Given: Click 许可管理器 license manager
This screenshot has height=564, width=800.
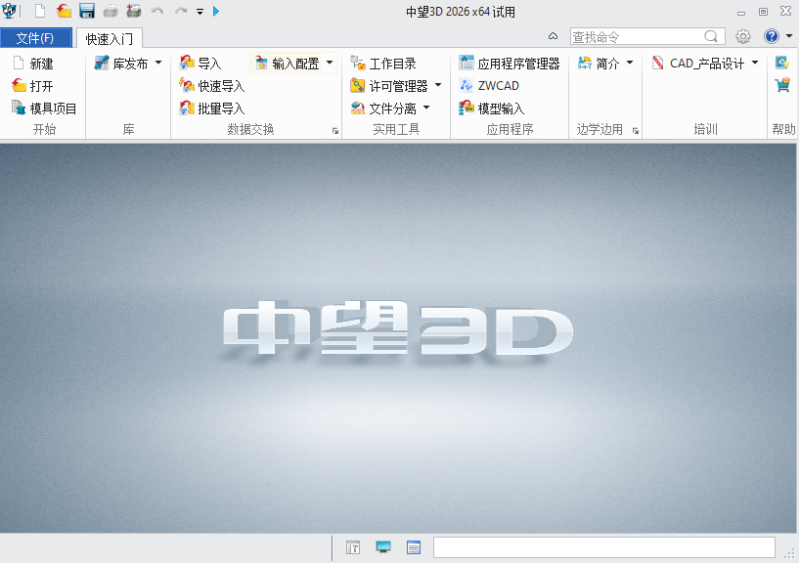Looking at the screenshot, I should (389, 86).
